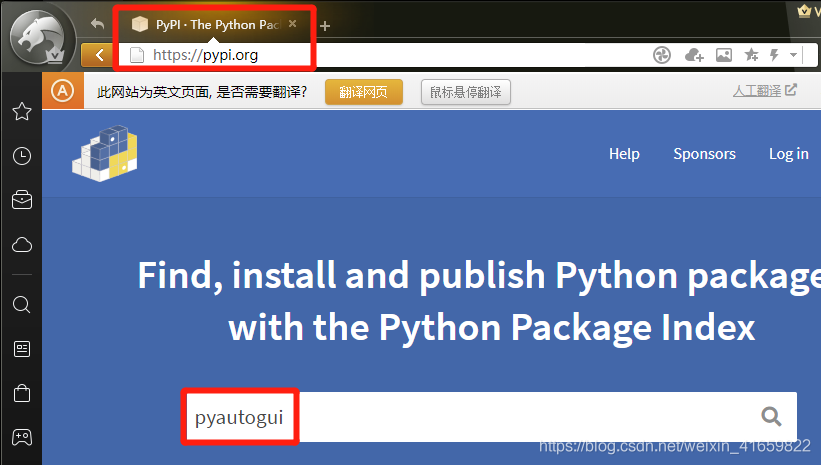Click the pinwheel fan icon in address bar
This screenshot has height=465, width=821.
(x=662, y=54)
